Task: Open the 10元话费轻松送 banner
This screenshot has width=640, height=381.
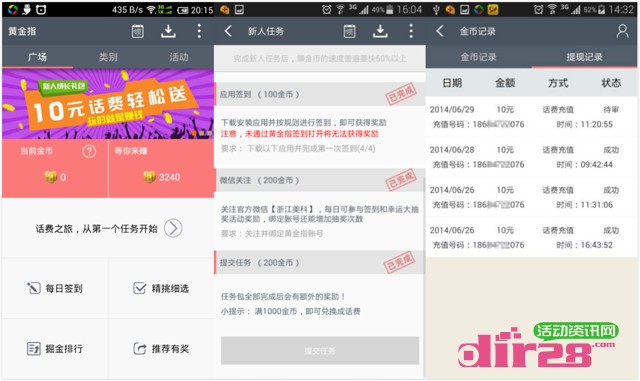Action: point(108,104)
